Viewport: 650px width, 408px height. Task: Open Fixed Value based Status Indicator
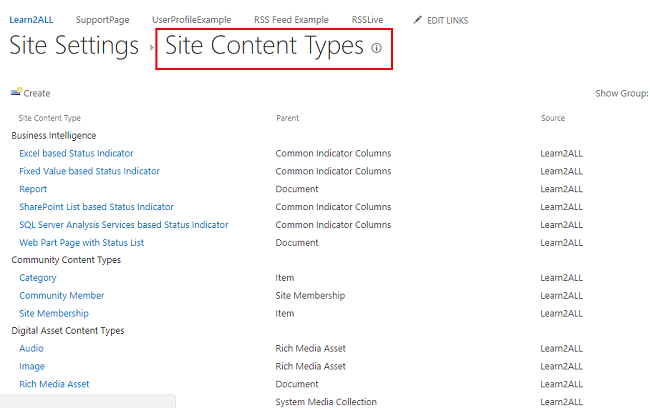[89, 171]
